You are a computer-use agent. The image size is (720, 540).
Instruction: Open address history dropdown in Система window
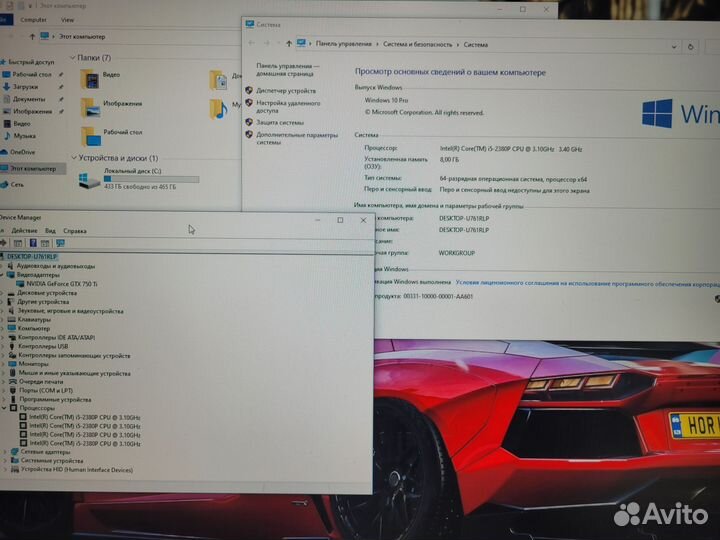click(x=674, y=46)
